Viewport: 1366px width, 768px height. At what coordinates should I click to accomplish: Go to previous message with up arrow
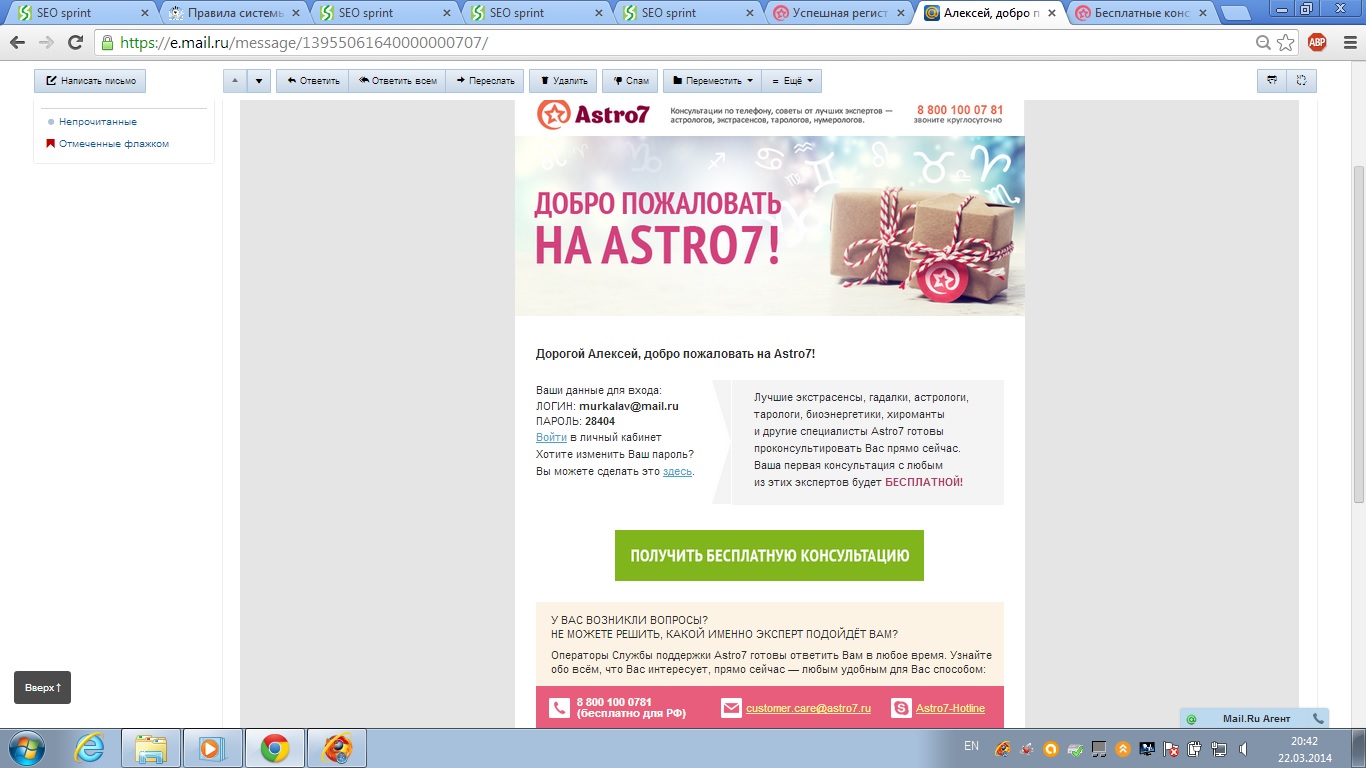tap(235, 81)
